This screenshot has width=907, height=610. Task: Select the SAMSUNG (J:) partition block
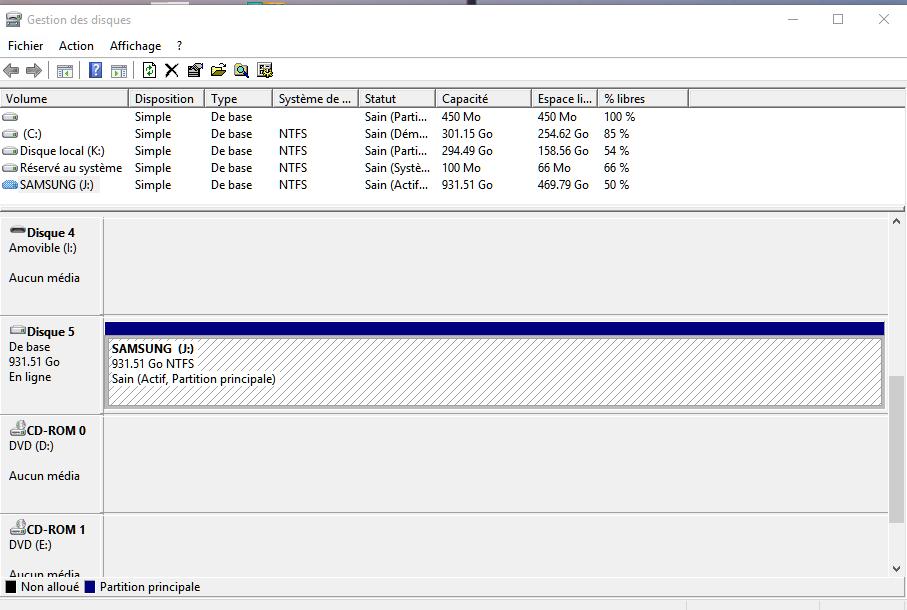494,372
